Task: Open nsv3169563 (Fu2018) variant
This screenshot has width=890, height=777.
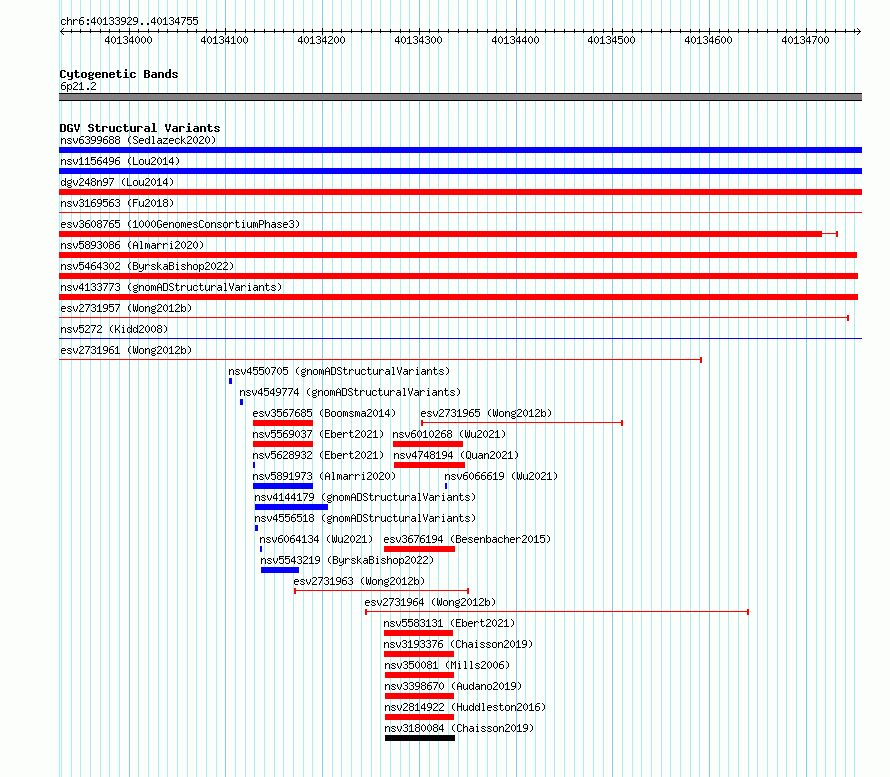Action: (x=117, y=203)
